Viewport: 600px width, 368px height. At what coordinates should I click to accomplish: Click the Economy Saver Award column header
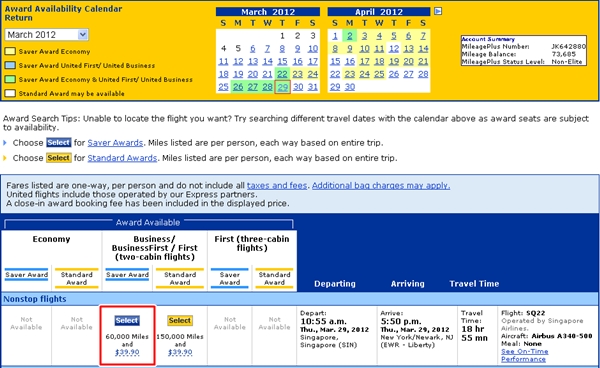[26, 275]
